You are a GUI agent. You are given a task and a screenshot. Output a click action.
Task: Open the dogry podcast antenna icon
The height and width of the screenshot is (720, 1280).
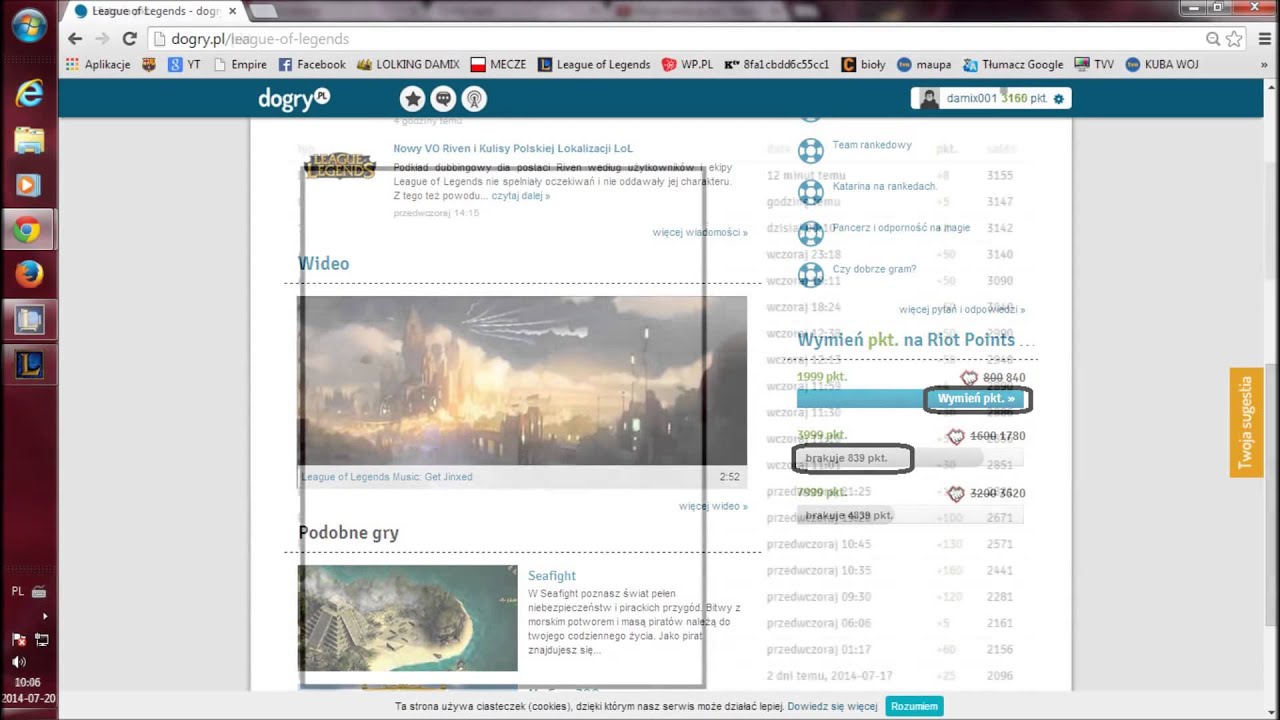474,98
